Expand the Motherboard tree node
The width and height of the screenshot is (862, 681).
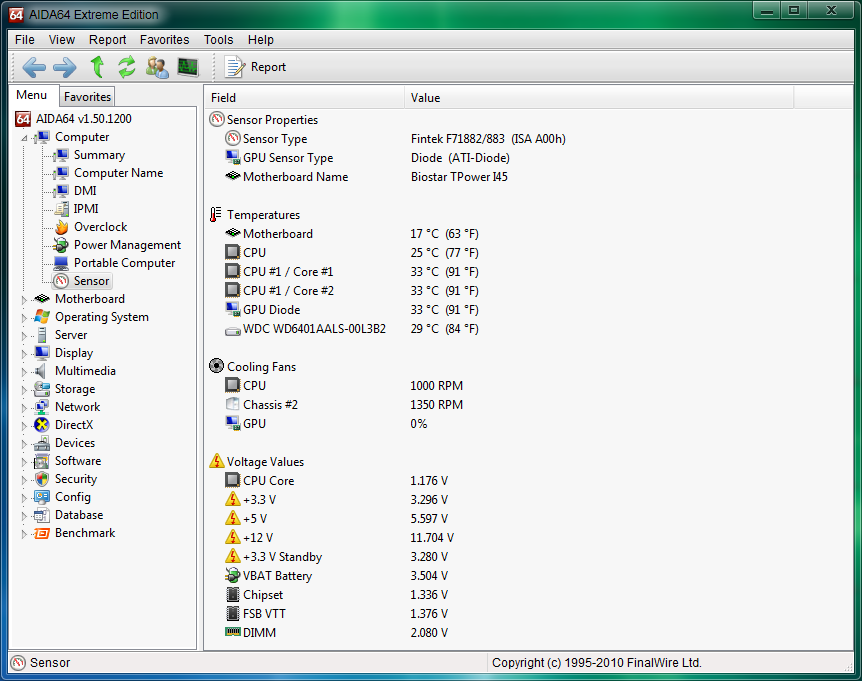[x=24, y=300]
